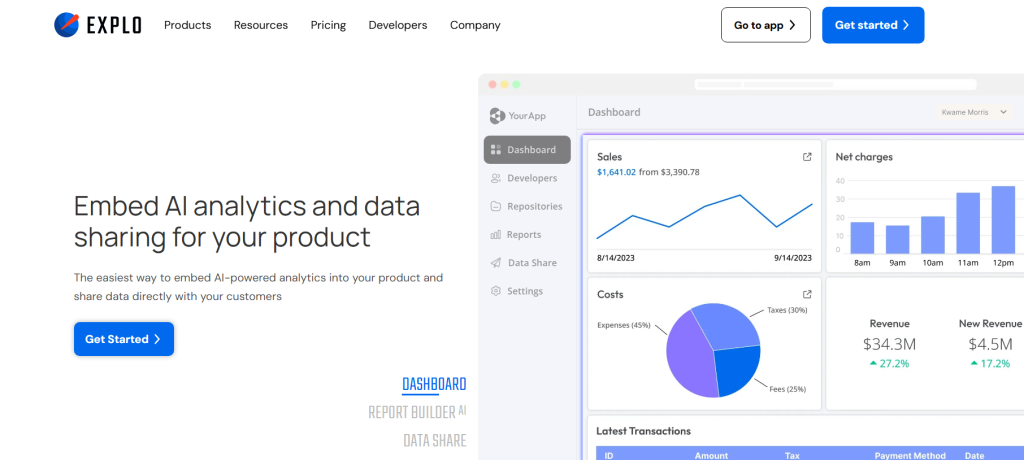Click the Explo logo icon
Image resolution: width=1024 pixels, height=460 pixels.
pyautogui.click(x=67, y=25)
